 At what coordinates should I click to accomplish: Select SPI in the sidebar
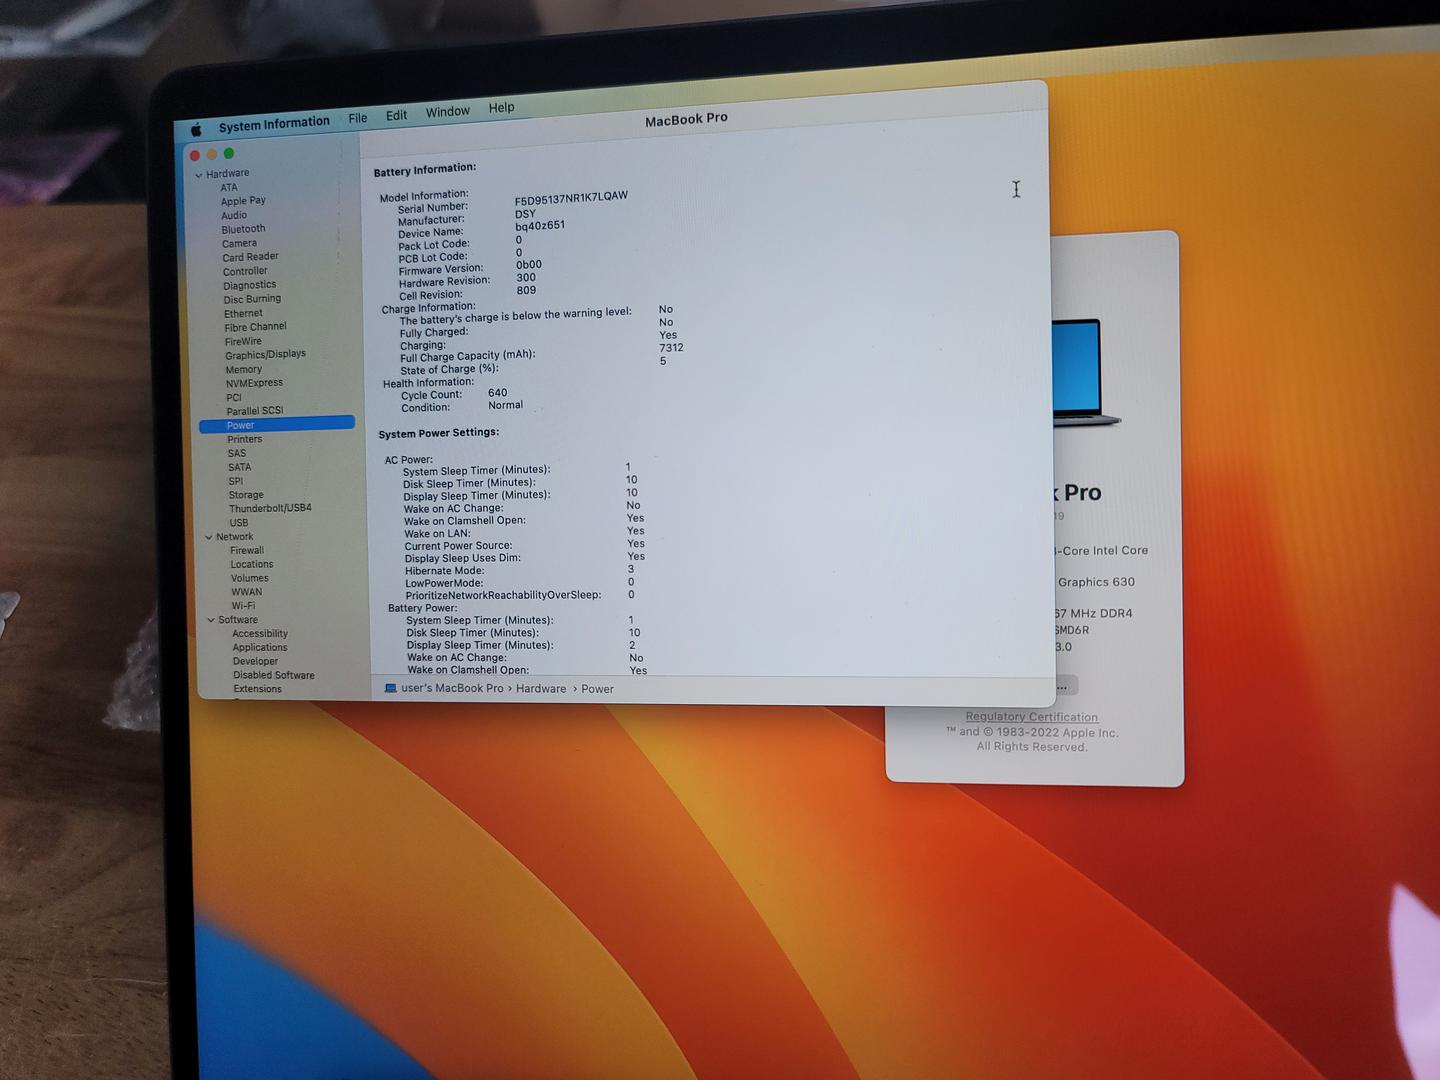pyautogui.click(x=235, y=481)
